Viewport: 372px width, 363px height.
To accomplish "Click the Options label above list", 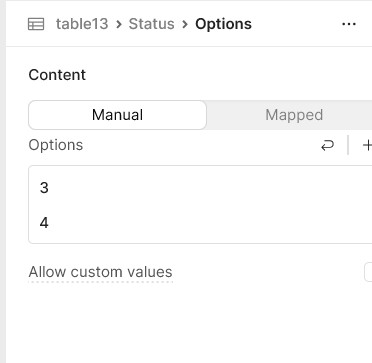I will tap(56, 145).
